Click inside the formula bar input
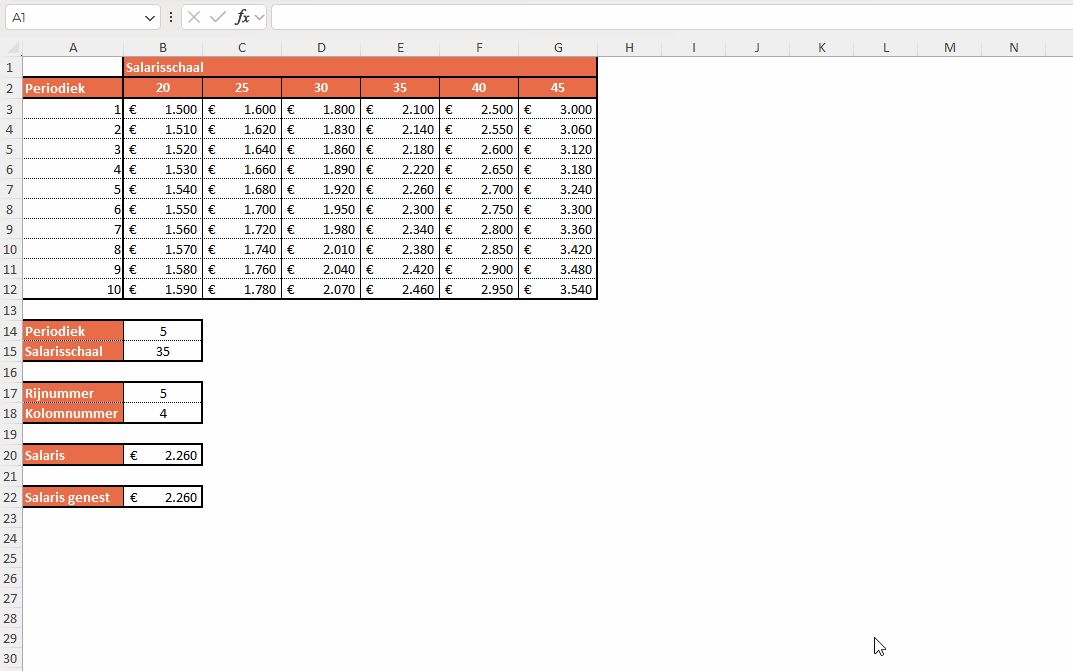Viewport: 1073px width, 671px height. [x=670, y=17]
